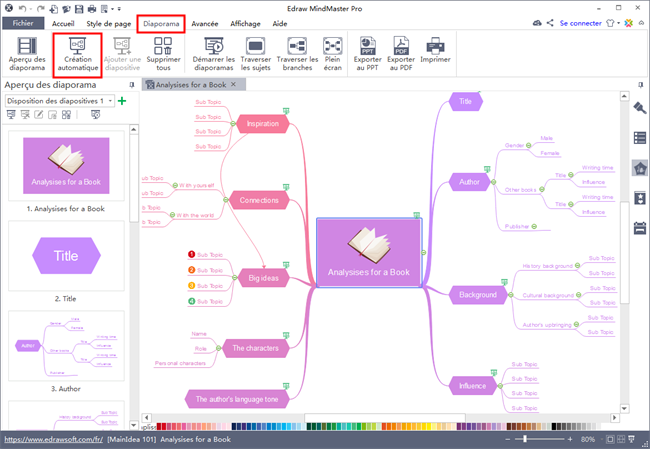Collapse the Gender subtopic toggle
This screenshot has width=650, height=449.
tap(529, 146)
